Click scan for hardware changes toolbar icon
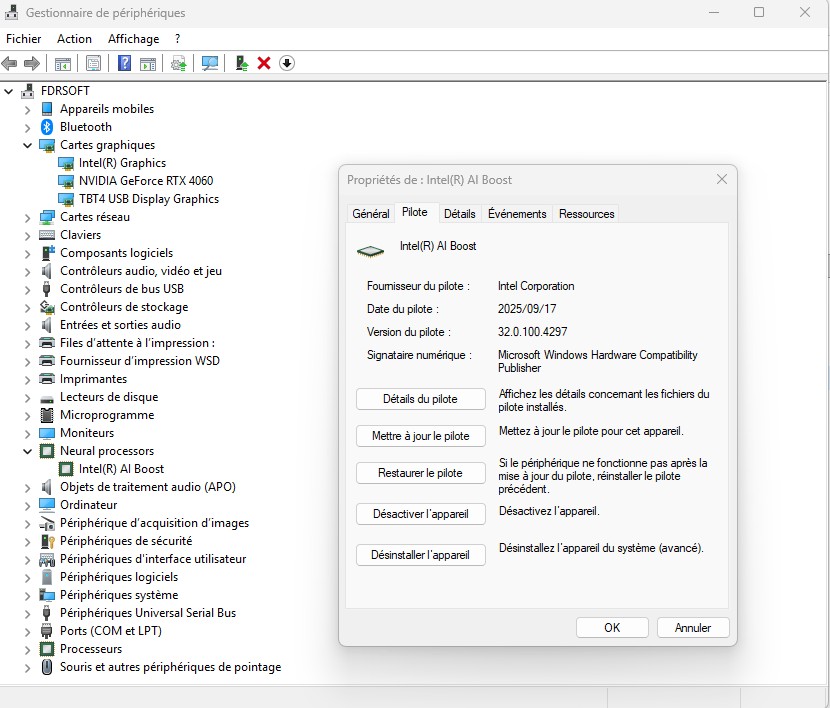Screen dimensions: 830x708 [210, 63]
